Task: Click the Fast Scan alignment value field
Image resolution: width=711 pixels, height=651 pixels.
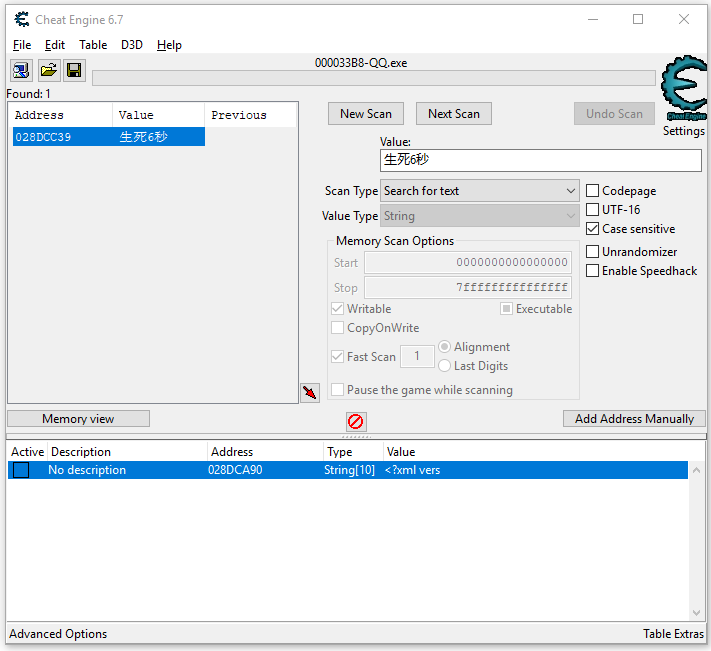Action: [x=417, y=356]
